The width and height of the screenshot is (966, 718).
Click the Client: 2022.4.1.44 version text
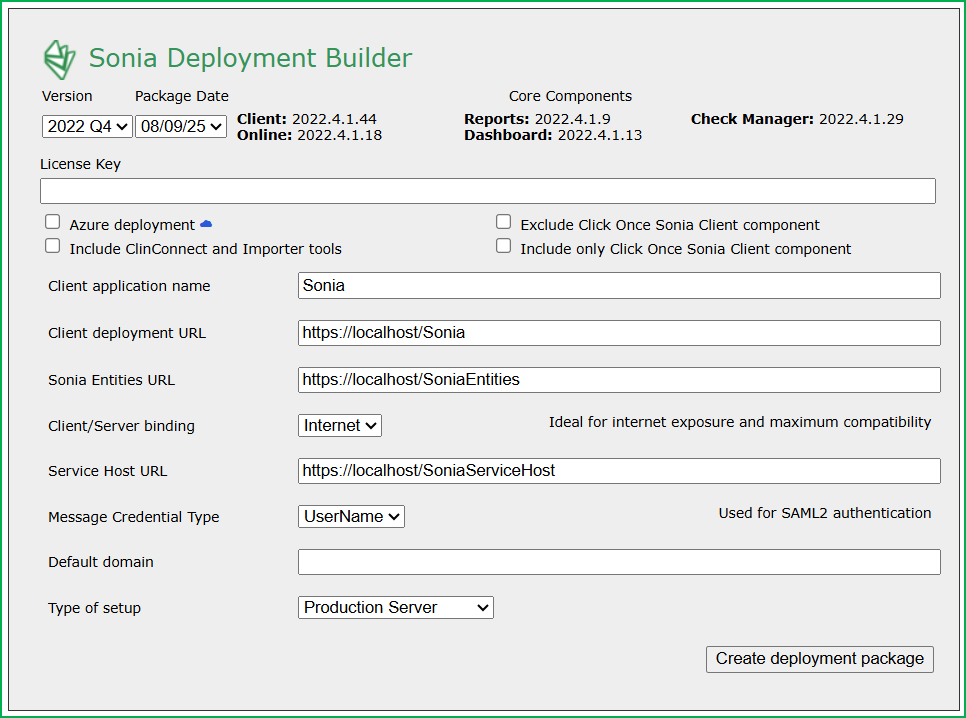click(307, 119)
